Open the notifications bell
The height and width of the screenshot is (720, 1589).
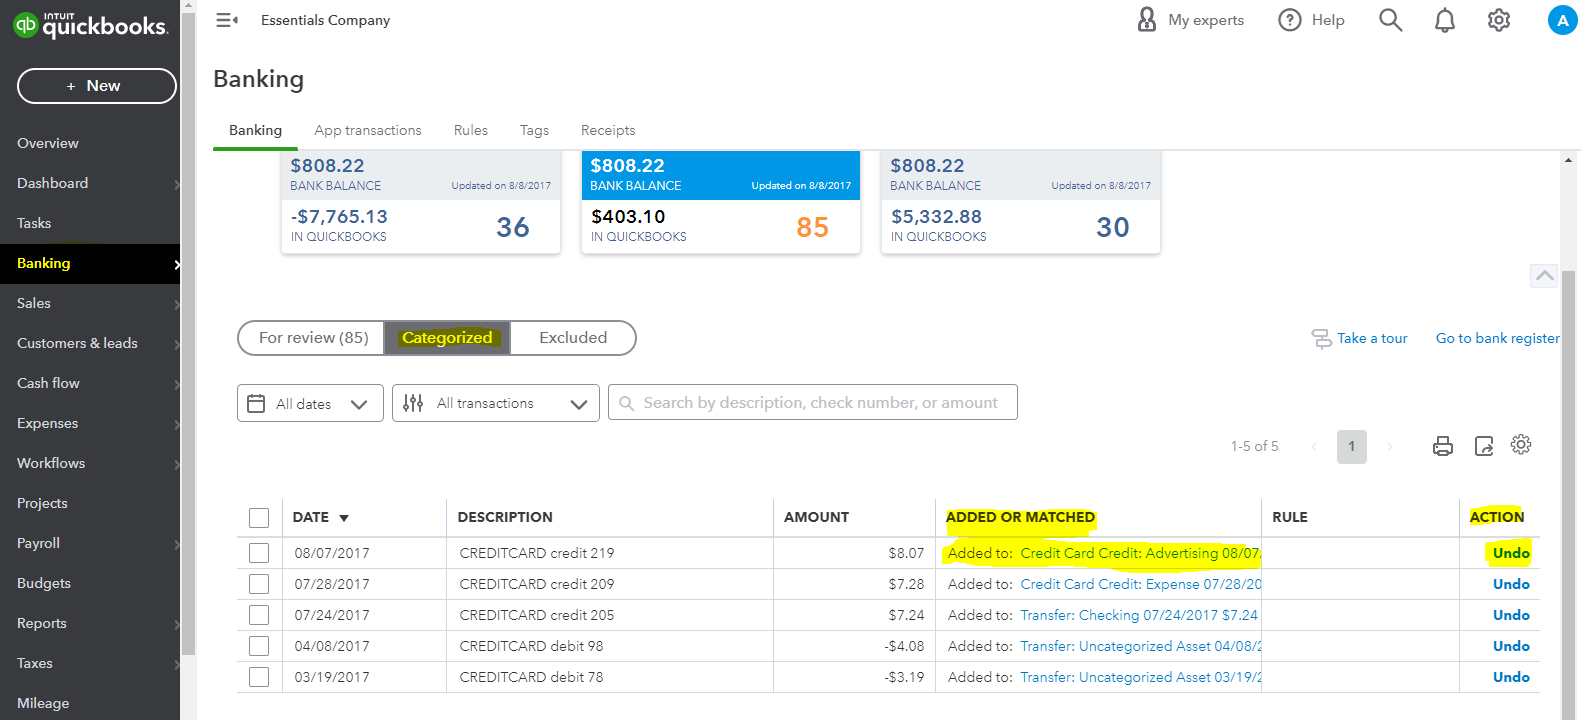(1445, 20)
